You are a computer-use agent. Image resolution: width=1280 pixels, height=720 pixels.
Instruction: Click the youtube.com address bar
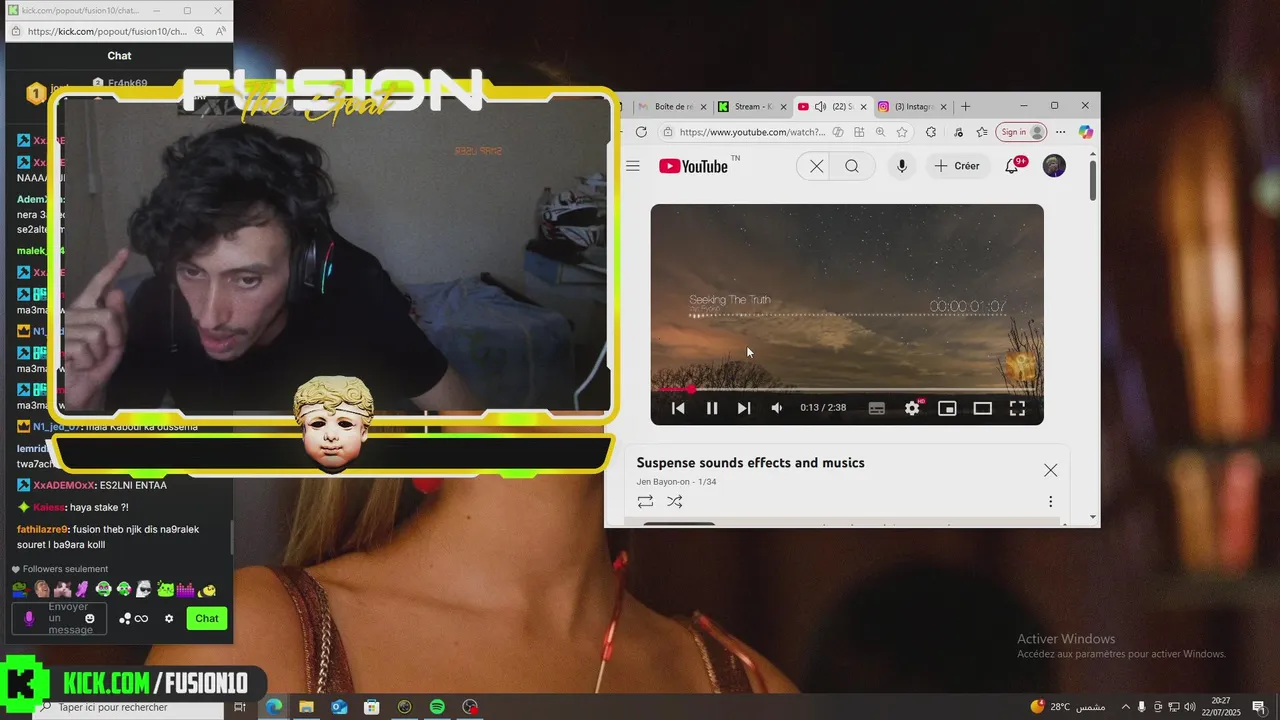click(x=752, y=132)
